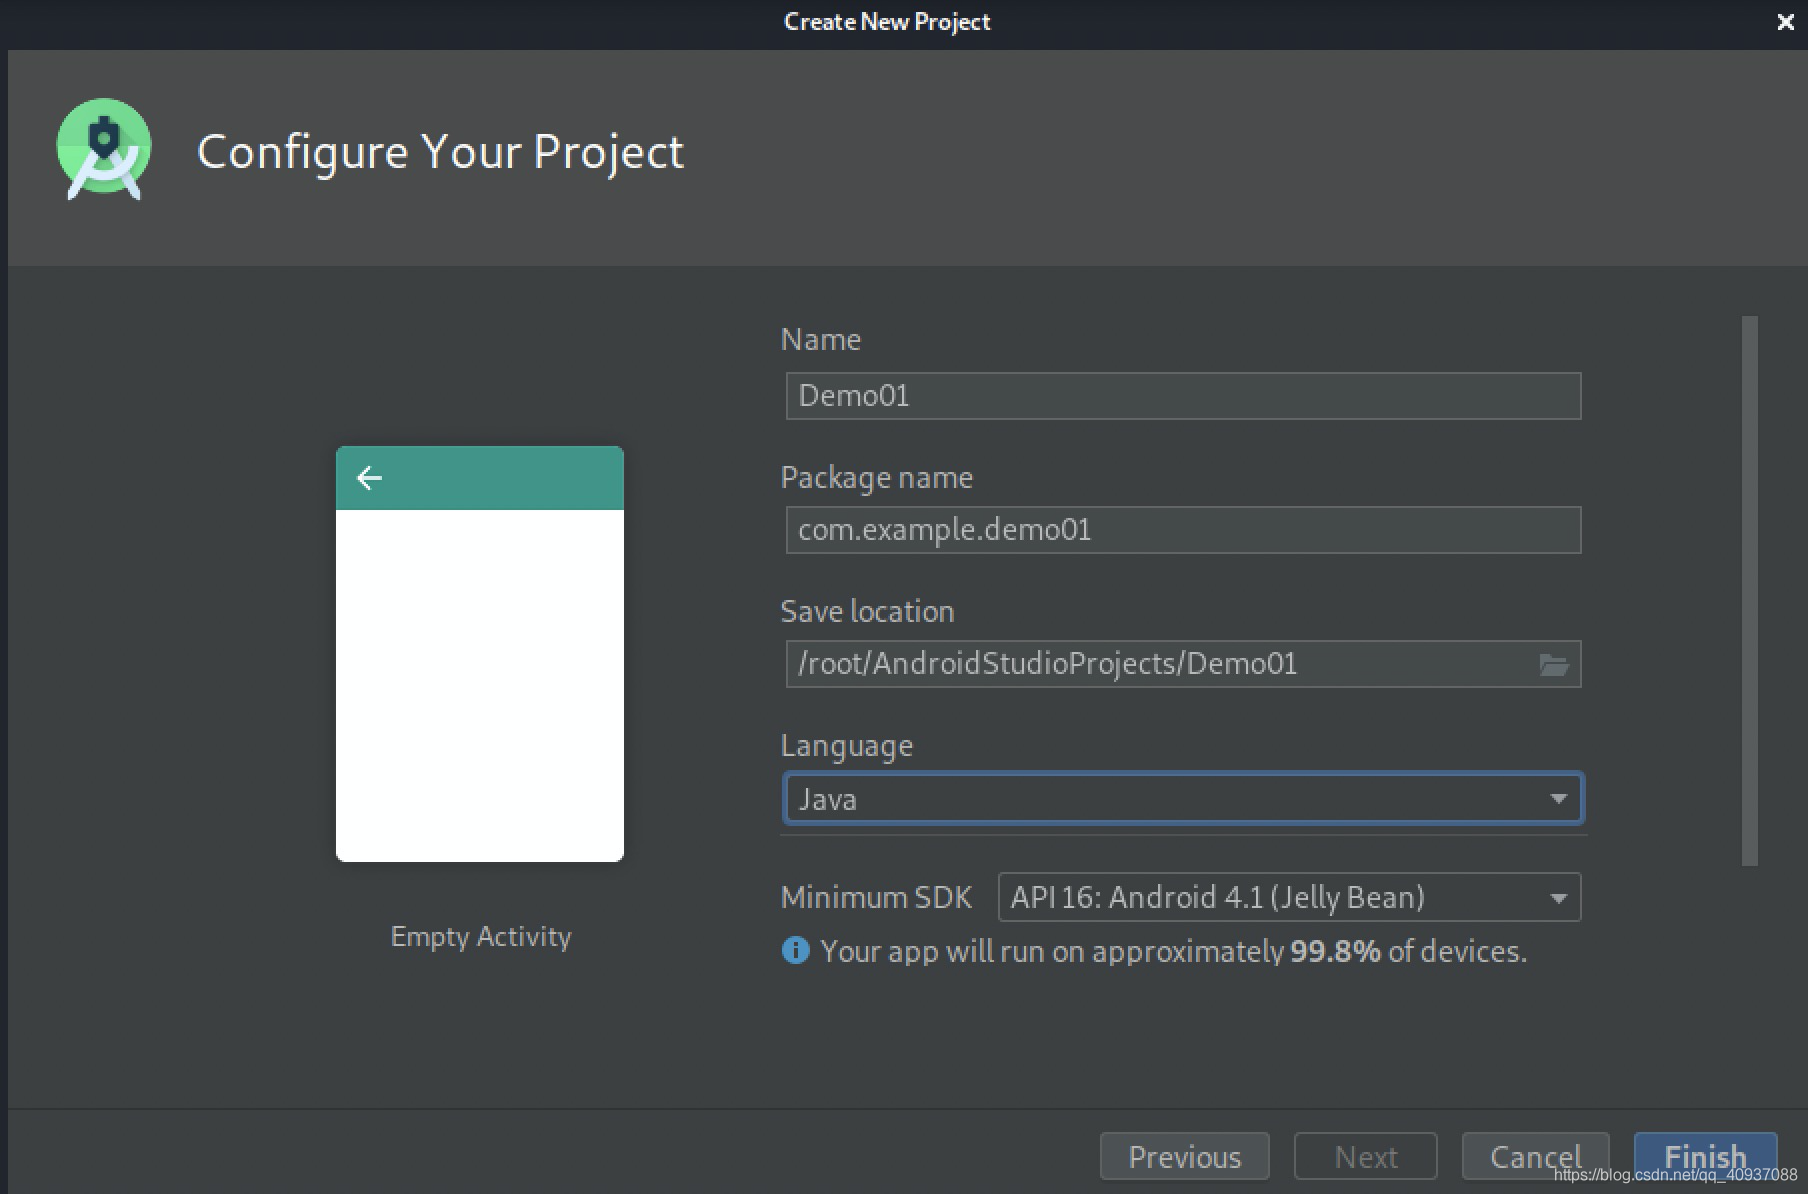Image resolution: width=1808 pixels, height=1194 pixels.
Task: Click the back arrow in activity preview
Action: click(369, 478)
